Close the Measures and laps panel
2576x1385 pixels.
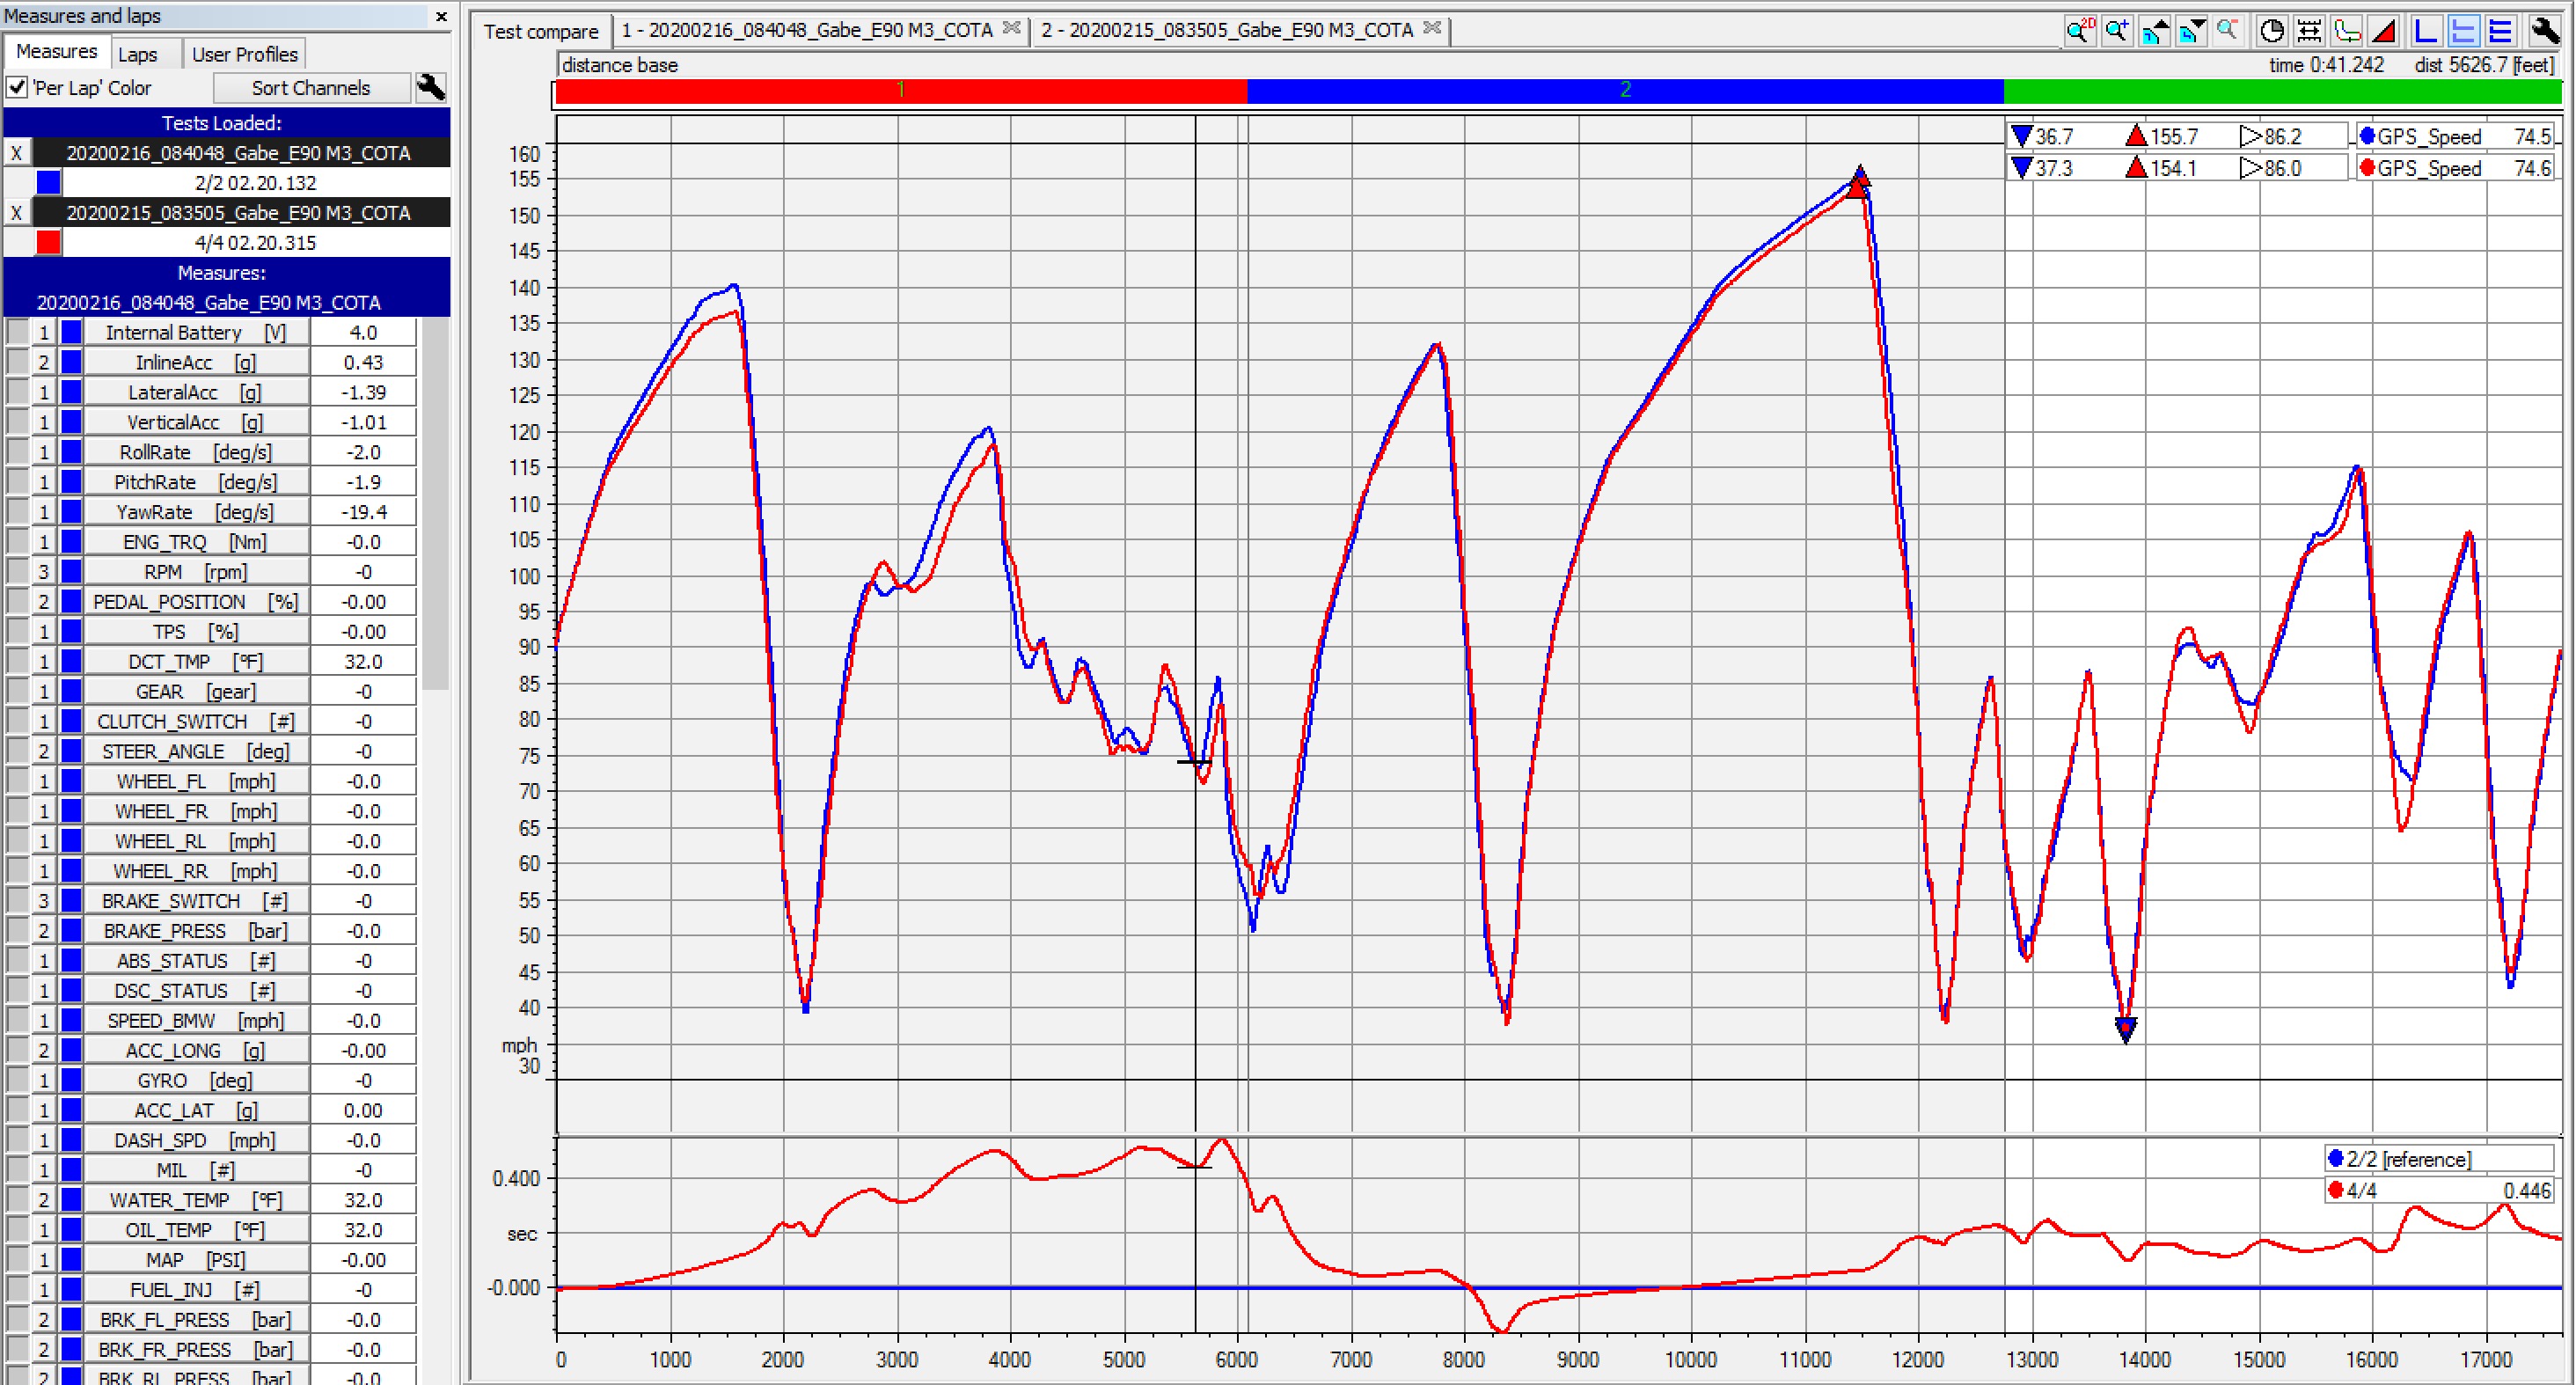click(441, 16)
